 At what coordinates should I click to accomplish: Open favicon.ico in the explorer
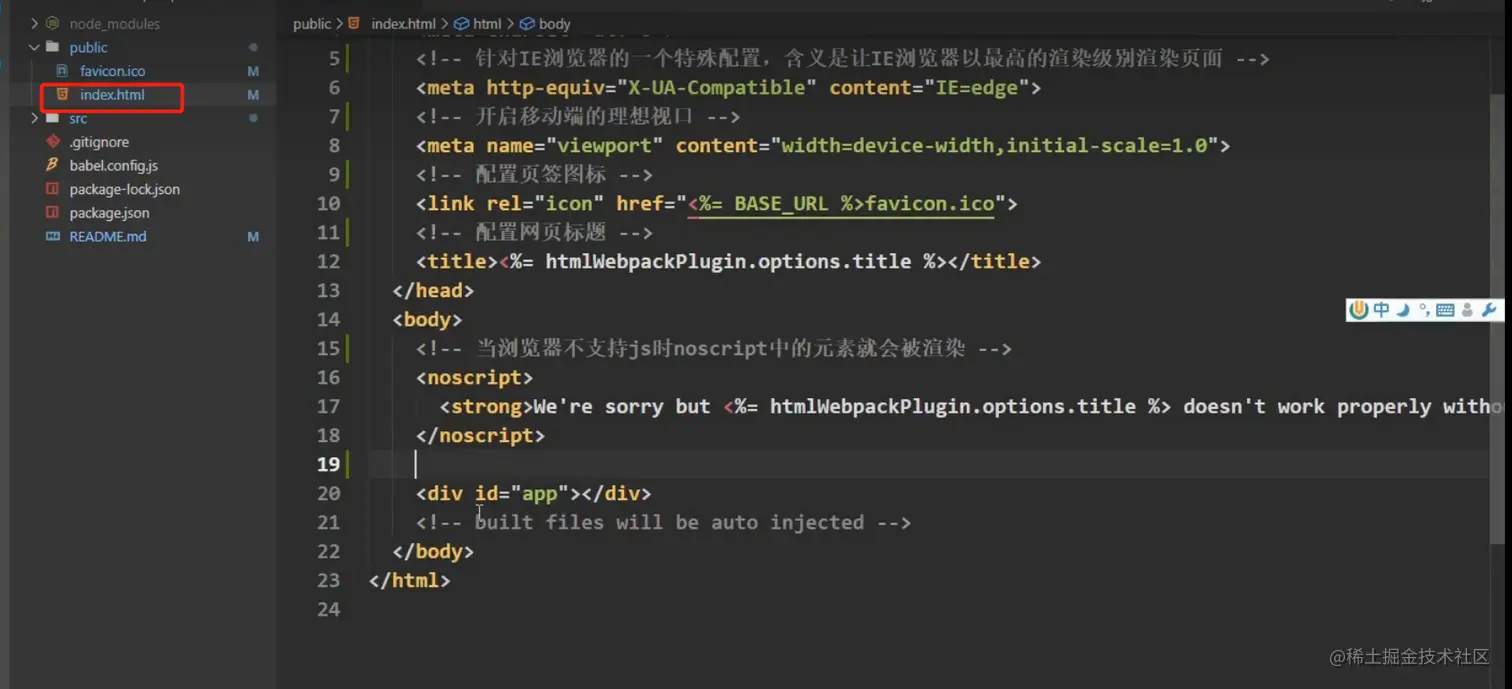(112, 71)
